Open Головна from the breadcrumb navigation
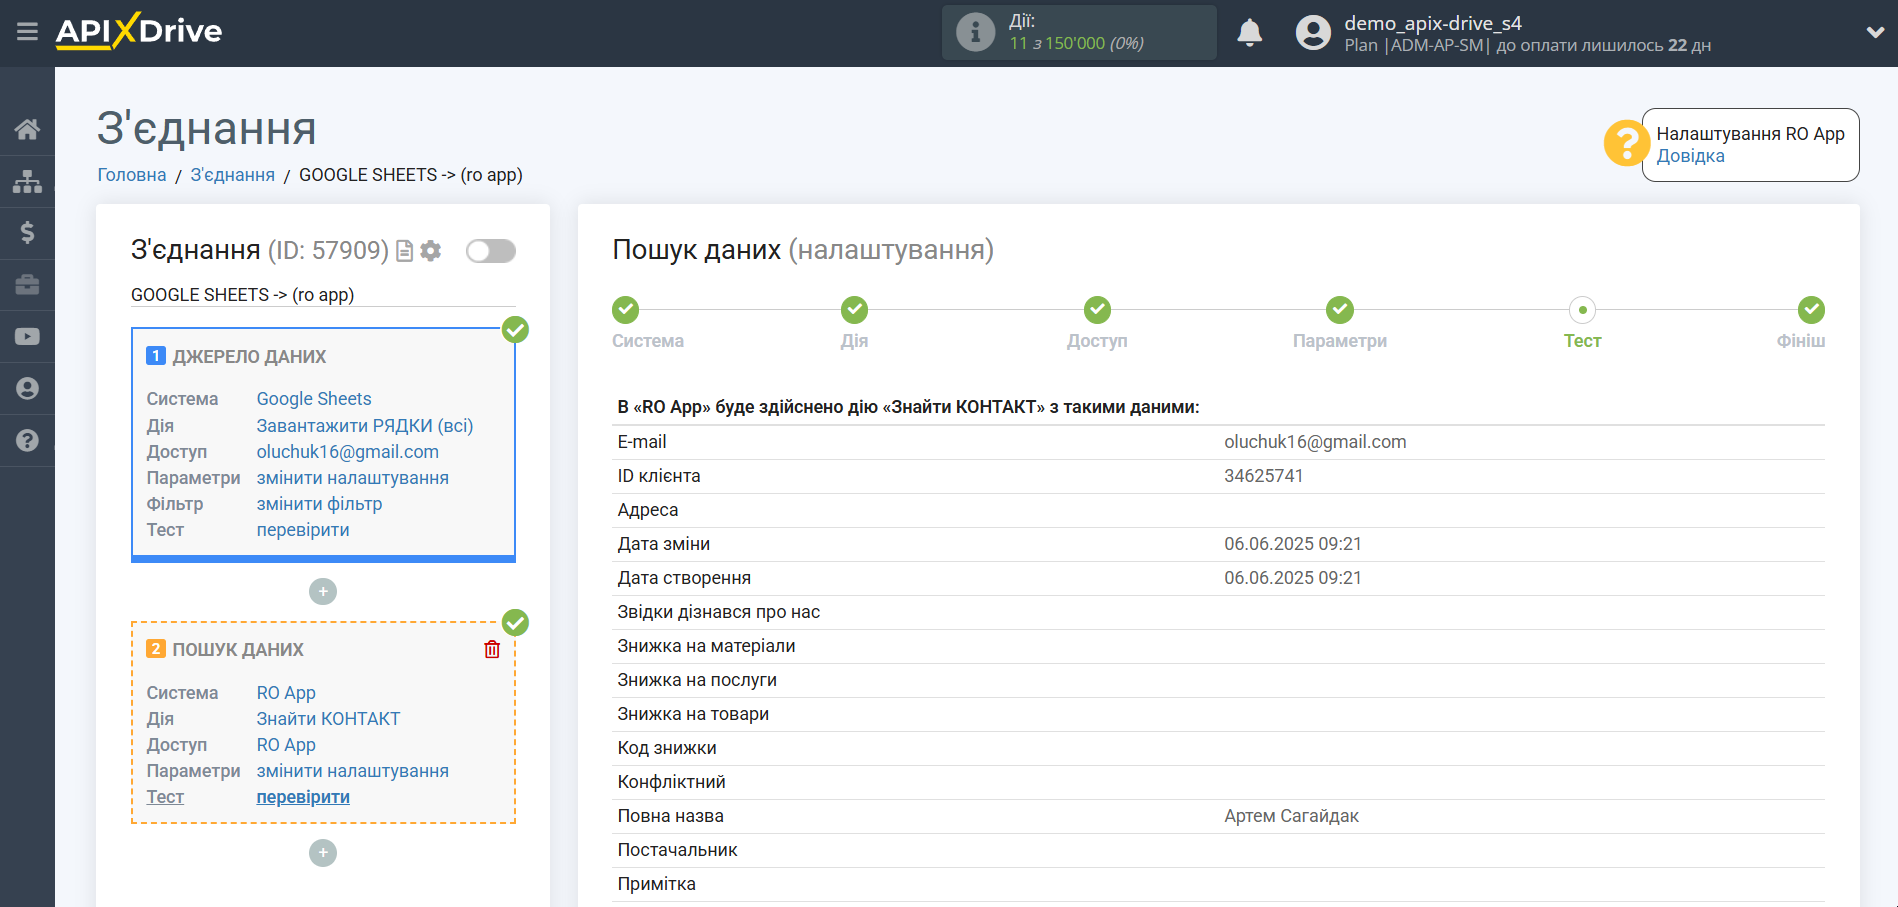Viewport: 1898px width, 907px height. [x=131, y=175]
